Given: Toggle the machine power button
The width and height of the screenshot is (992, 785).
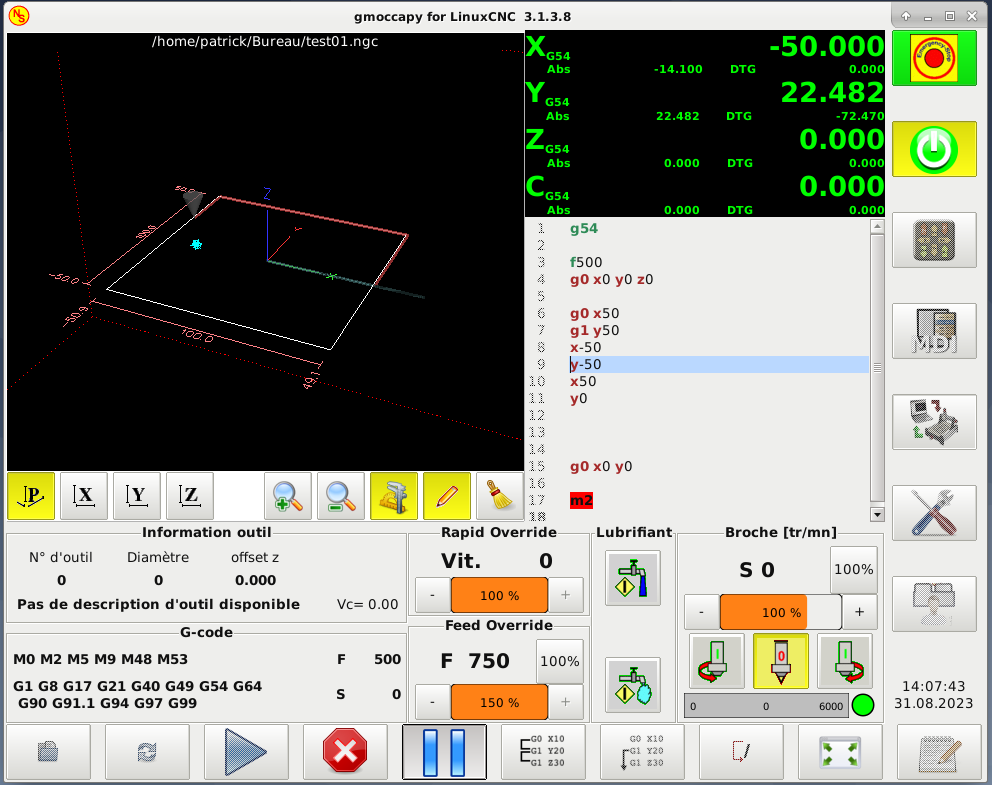Looking at the screenshot, I should point(934,149).
